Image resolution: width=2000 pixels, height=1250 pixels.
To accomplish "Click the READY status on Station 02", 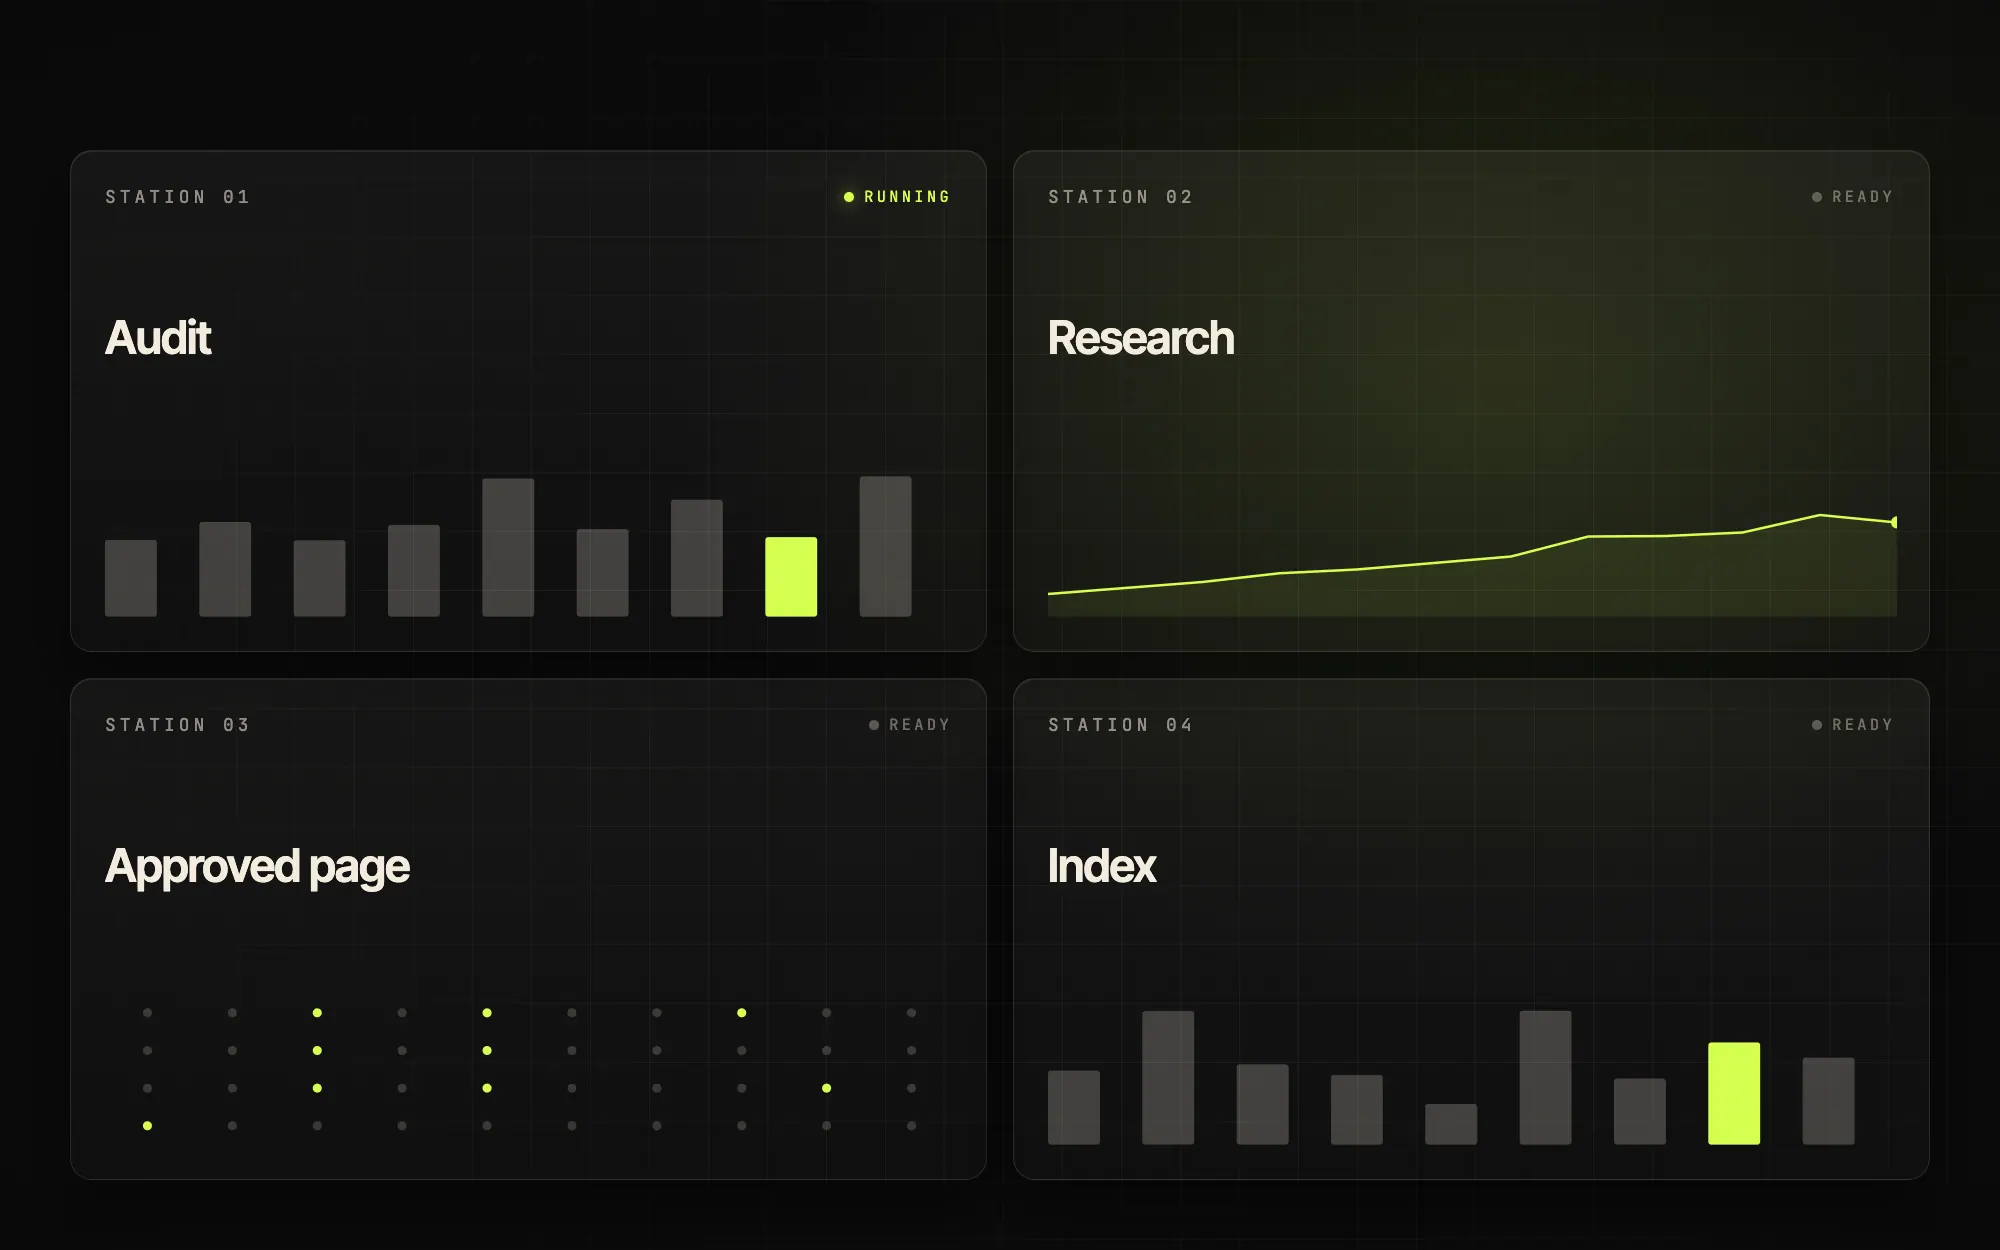I will coord(1853,197).
